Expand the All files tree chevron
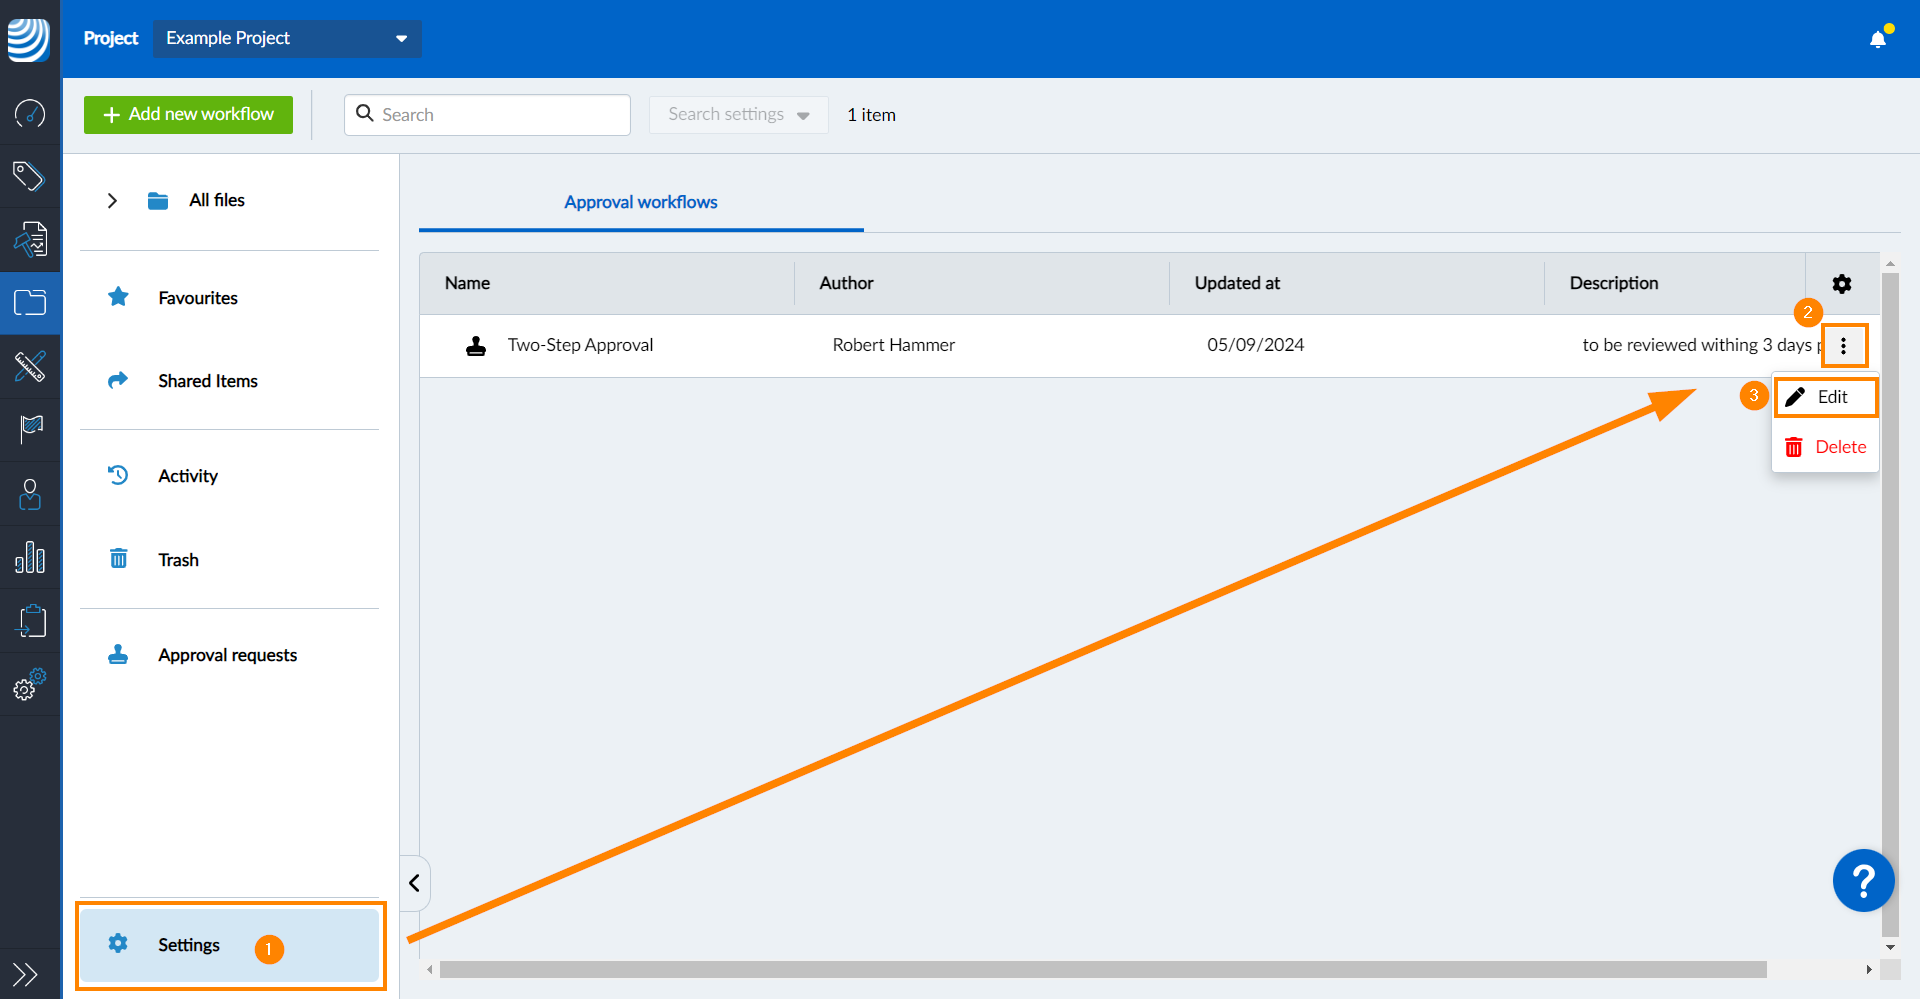This screenshot has height=999, width=1920. pos(112,201)
